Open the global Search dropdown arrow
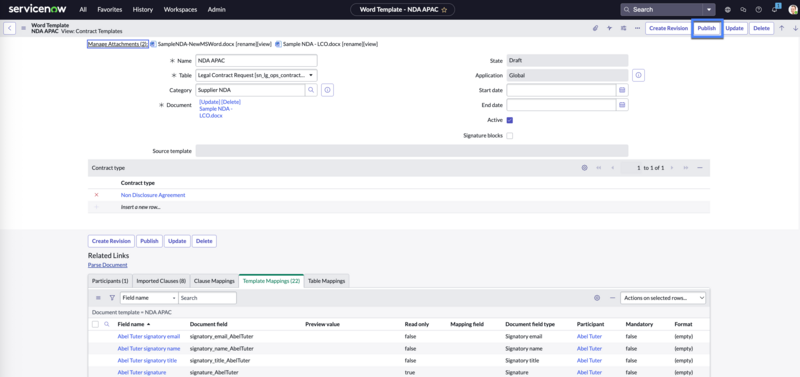This screenshot has height=377, width=800. pos(709,10)
